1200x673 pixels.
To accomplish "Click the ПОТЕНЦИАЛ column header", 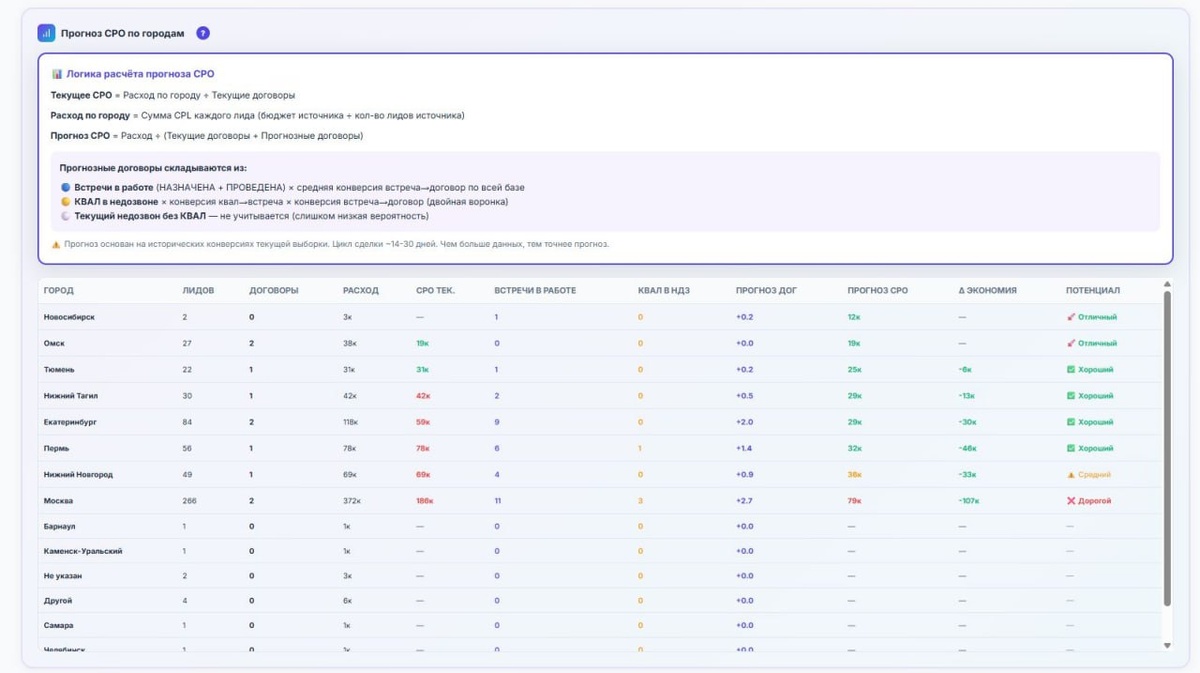I will point(1092,291).
